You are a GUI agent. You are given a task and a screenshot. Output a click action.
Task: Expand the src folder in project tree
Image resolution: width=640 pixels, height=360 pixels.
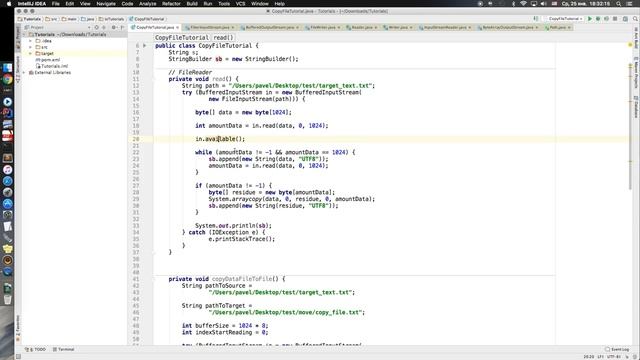(31, 47)
